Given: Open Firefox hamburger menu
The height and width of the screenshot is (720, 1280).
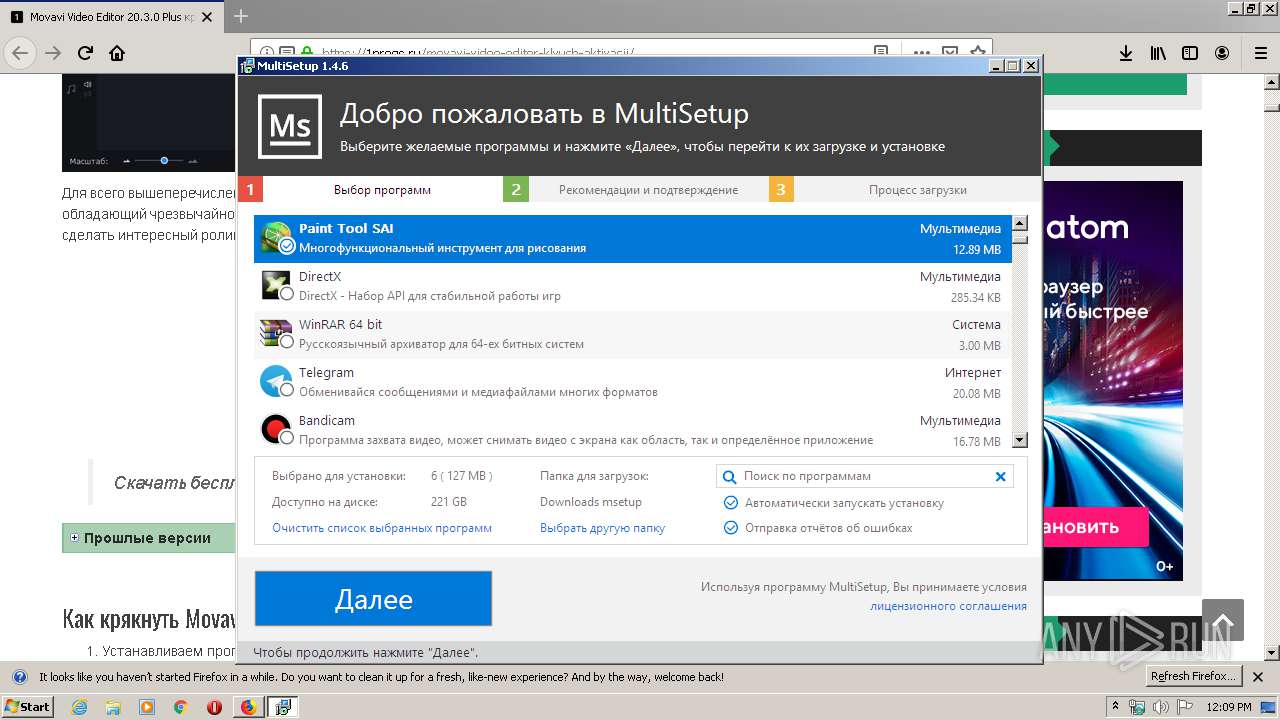Looking at the screenshot, I should [x=1261, y=53].
